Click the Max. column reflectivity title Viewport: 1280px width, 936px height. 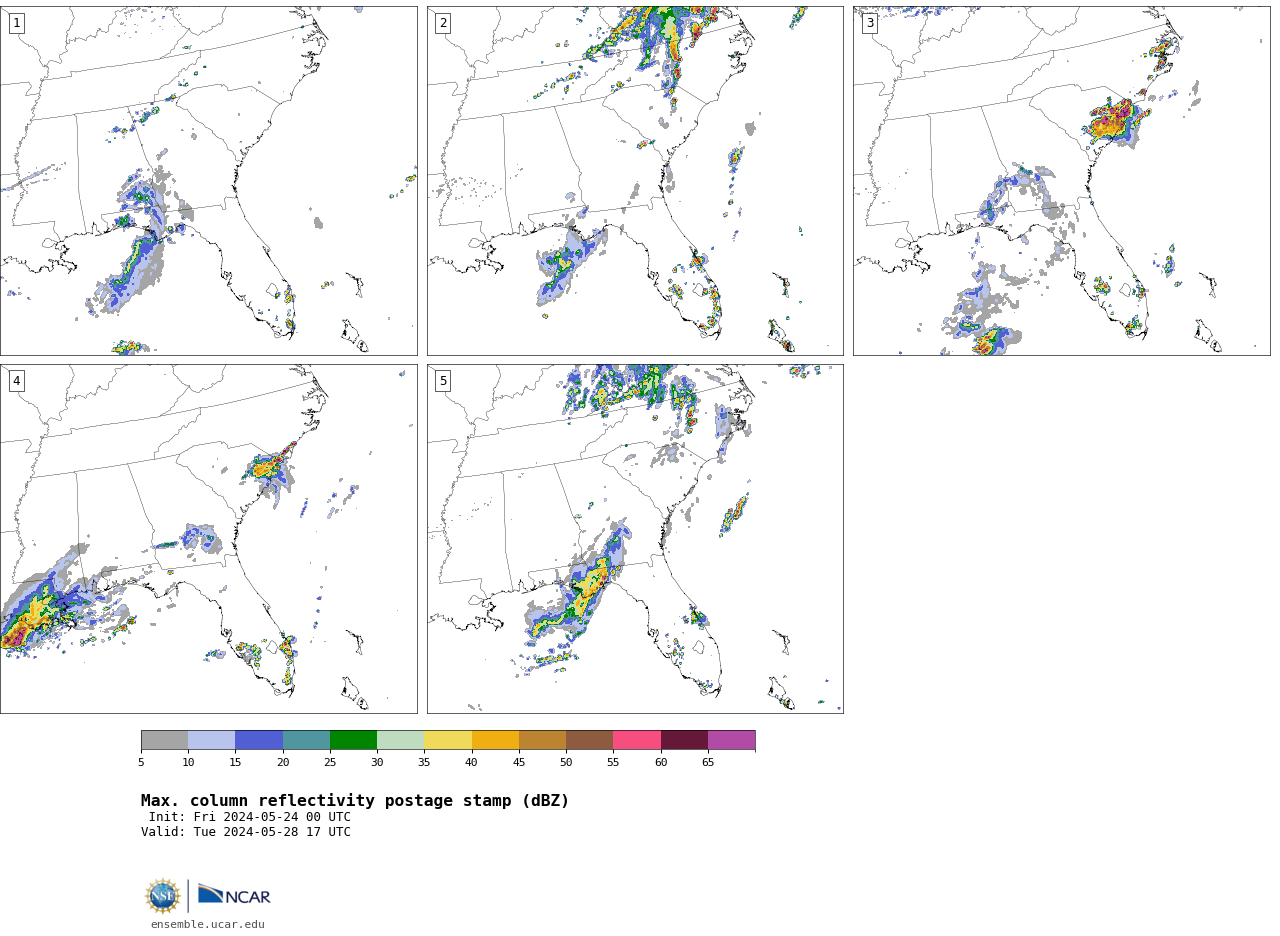point(355,801)
